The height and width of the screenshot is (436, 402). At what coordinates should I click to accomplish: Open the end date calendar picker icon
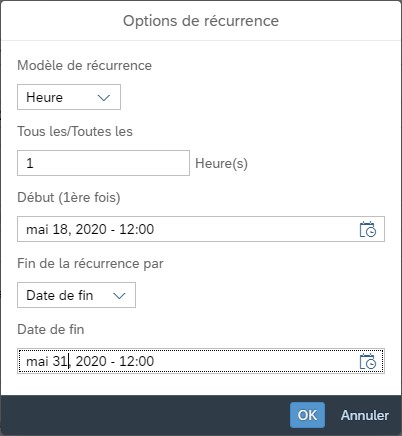[368, 361]
